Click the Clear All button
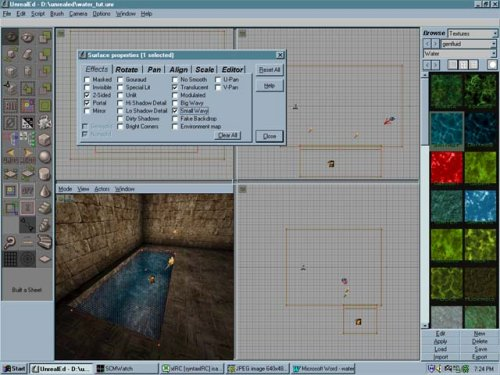This screenshot has height=375, width=500. point(228,135)
